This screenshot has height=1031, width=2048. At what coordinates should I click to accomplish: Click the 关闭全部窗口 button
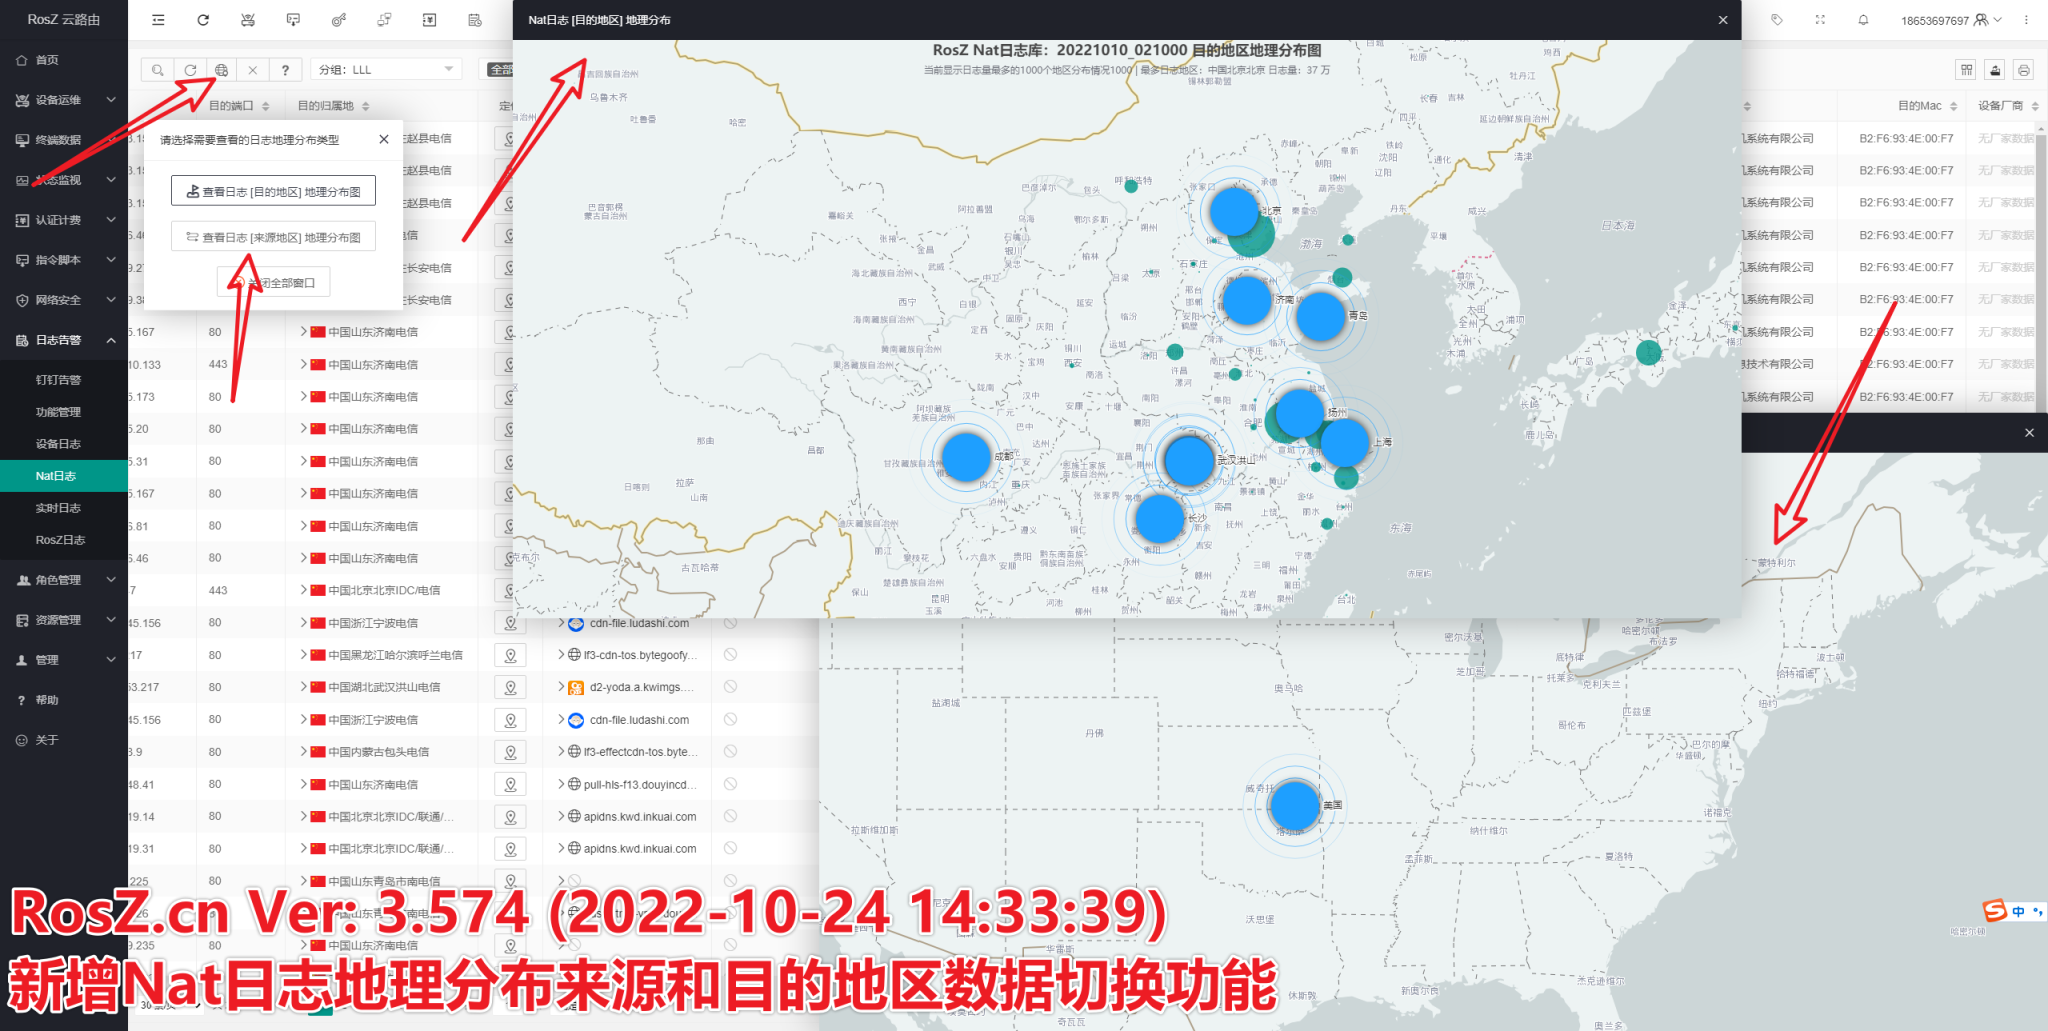(x=273, y=281)
